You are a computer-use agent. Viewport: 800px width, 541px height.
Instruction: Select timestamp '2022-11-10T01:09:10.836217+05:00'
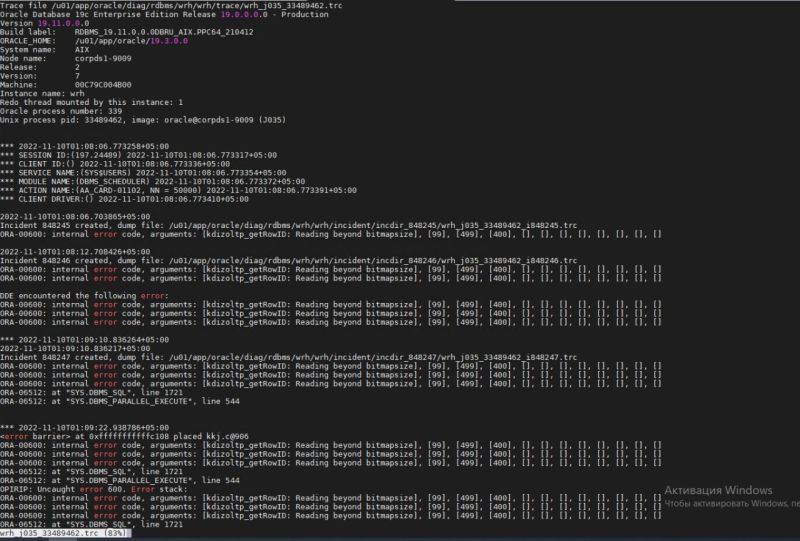(75, 349)
